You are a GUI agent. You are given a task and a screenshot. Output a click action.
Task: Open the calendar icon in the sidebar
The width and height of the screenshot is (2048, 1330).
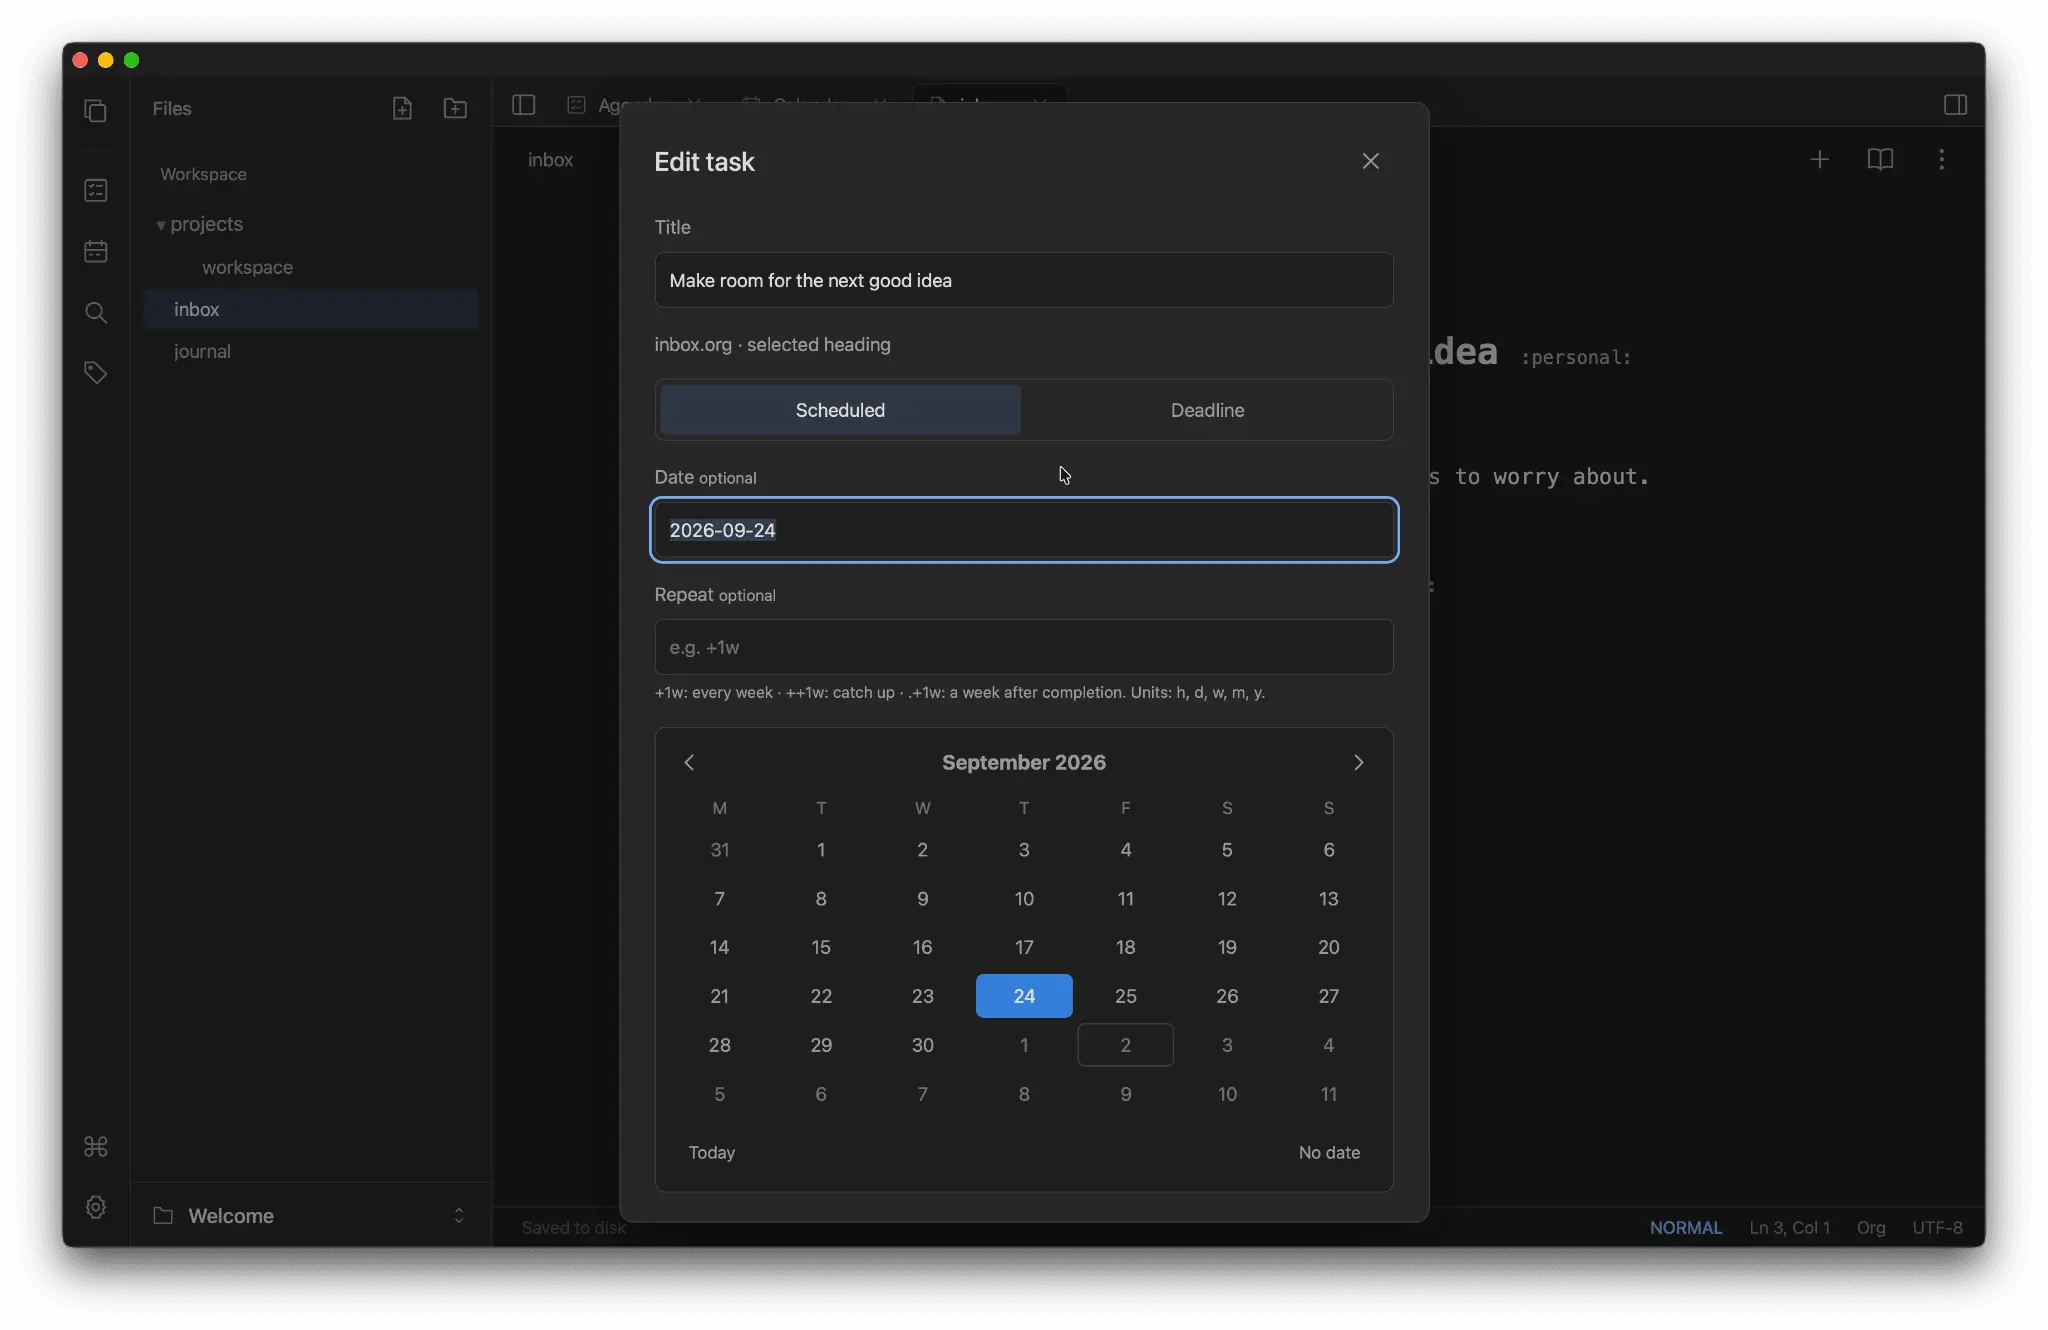pyautogui.click(x=96, y=251)
